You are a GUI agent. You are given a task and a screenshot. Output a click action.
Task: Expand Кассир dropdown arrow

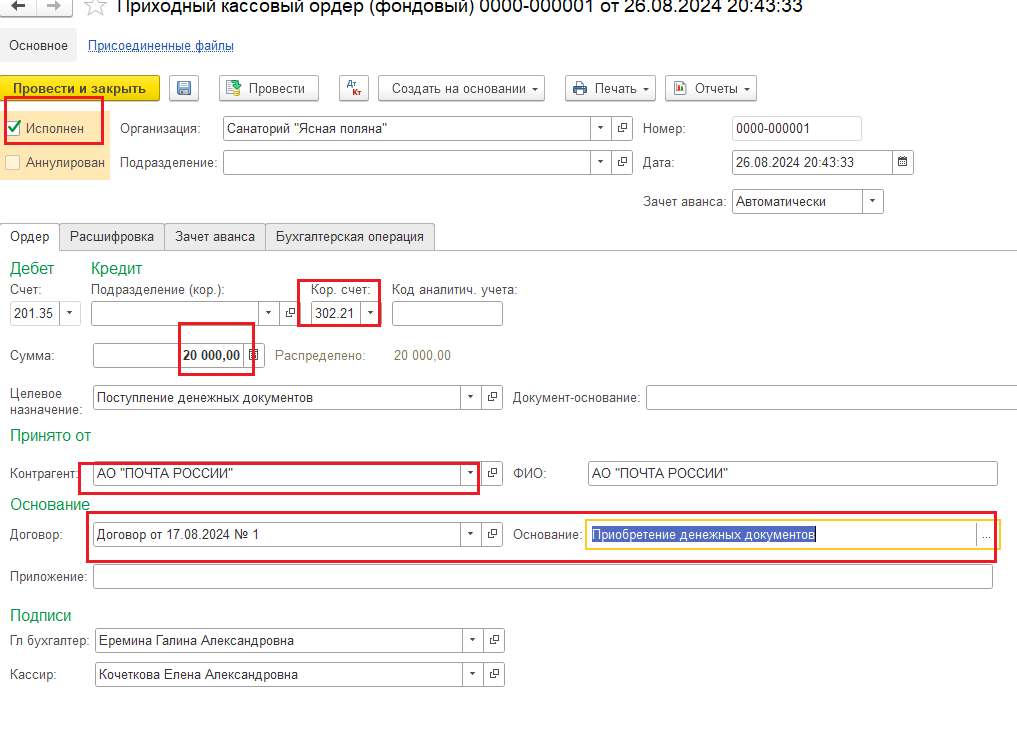click(473, 674)
